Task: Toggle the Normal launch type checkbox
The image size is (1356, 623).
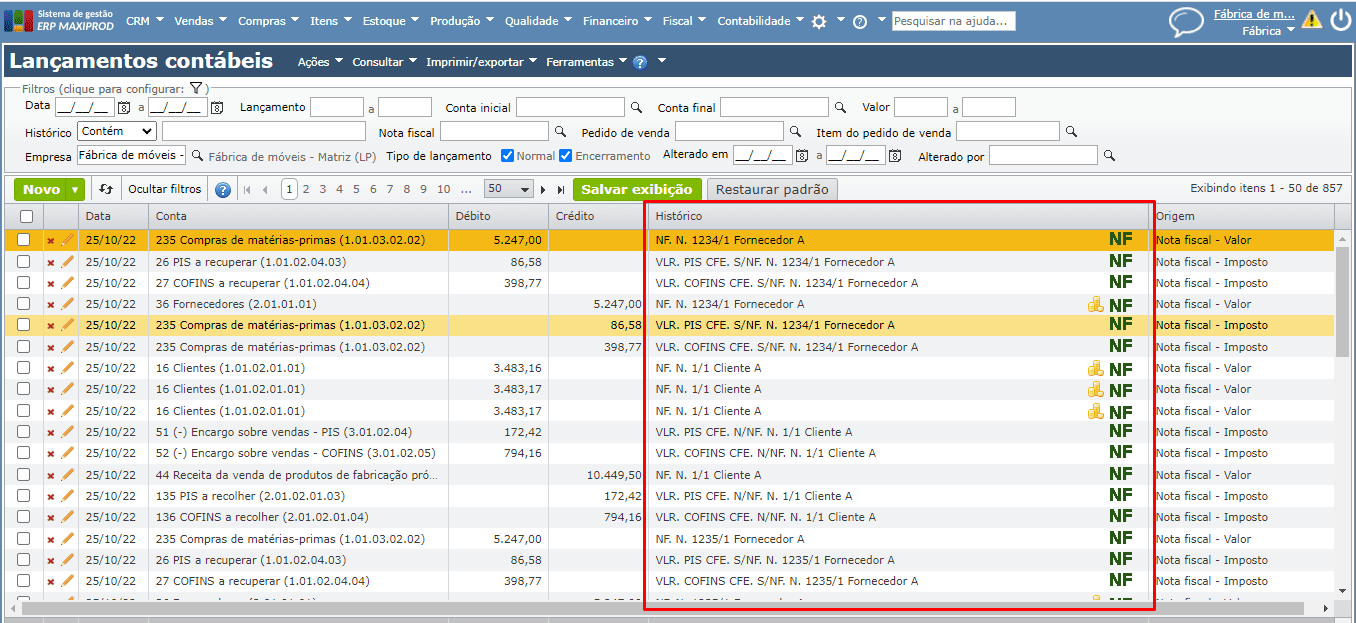Action: pyautogui.click(x=507, y=156)
